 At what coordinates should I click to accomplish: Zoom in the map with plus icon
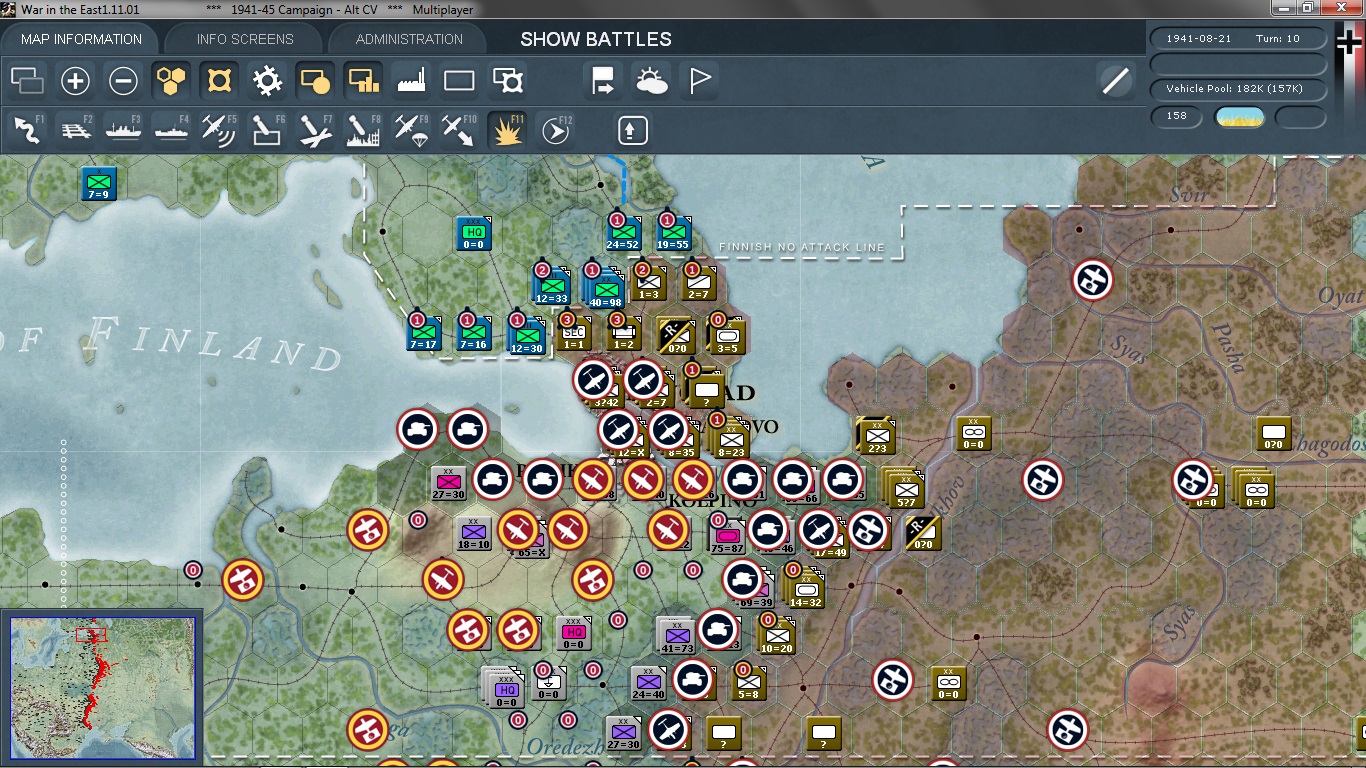(75, 80)
